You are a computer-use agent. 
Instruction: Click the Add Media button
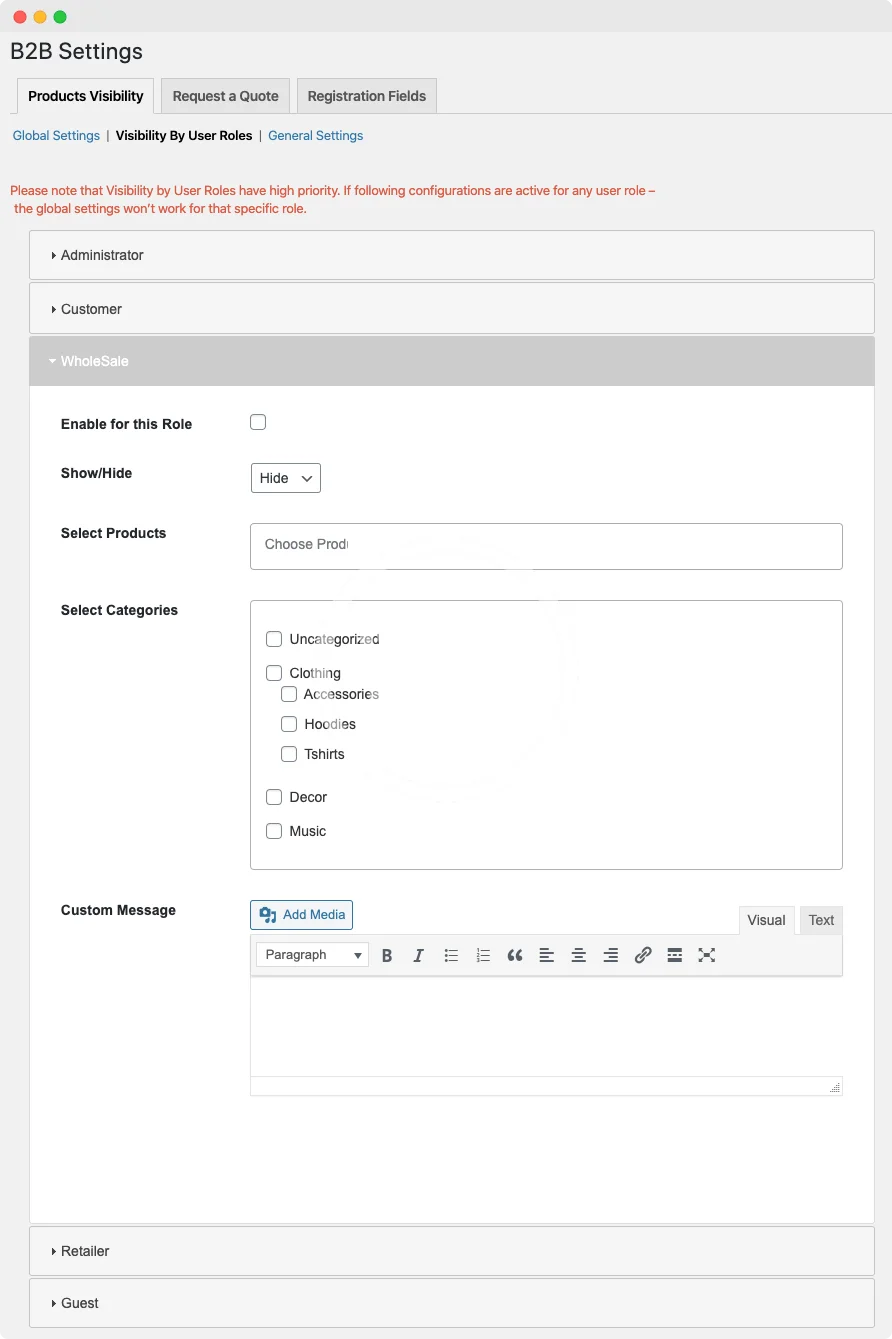click(301, 914)
